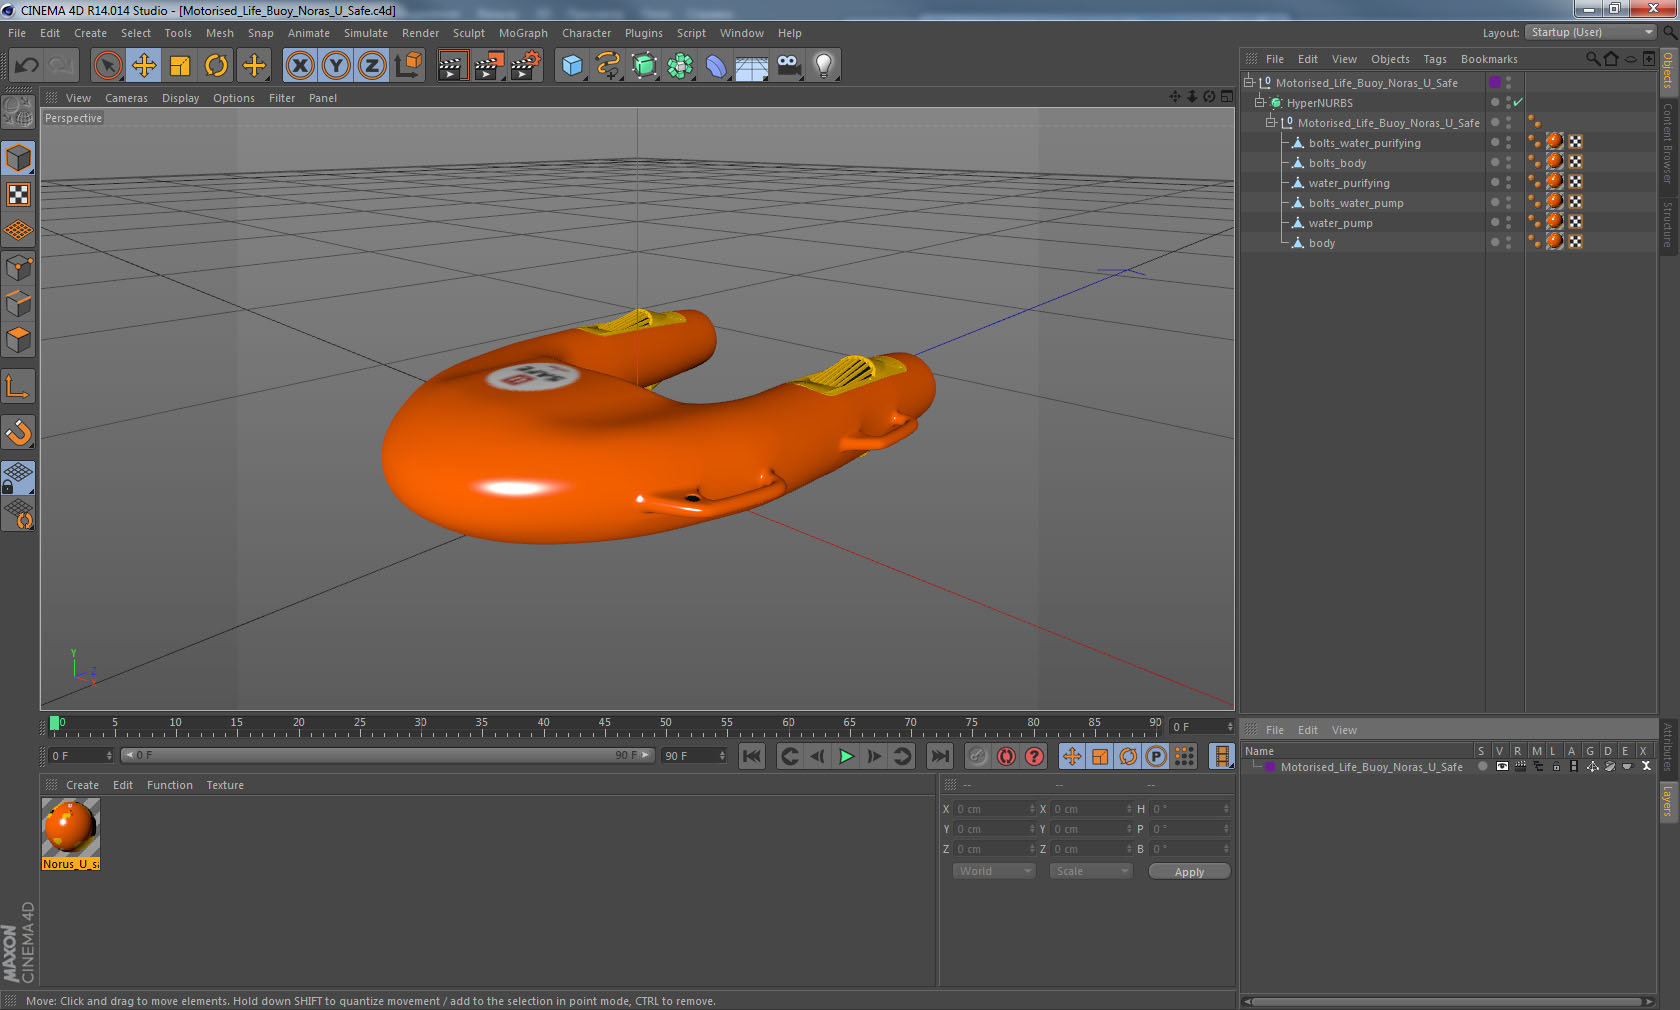Click the X position input field
The width and height of the screenshot is (1680, 1010).
click(x=994, y=809)
